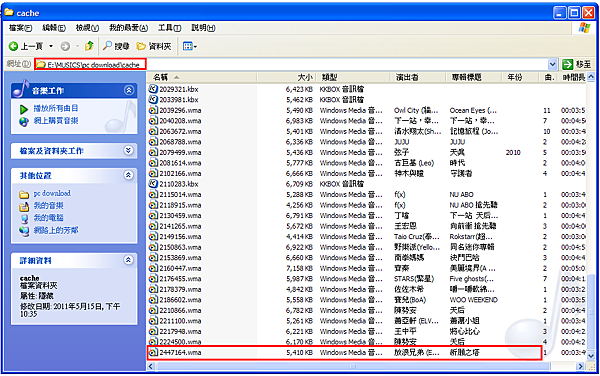Select the 2068788.wma file icon
The image size is (600, 376).
pyautogui.click(x=153, y=142)
